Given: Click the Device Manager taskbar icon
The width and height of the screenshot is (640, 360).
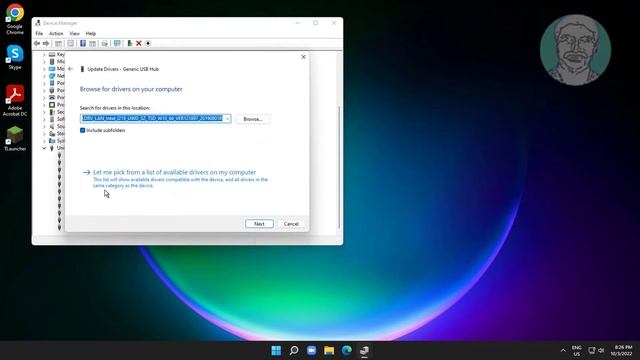Looking at the screenshot, I should click(364, 351).
